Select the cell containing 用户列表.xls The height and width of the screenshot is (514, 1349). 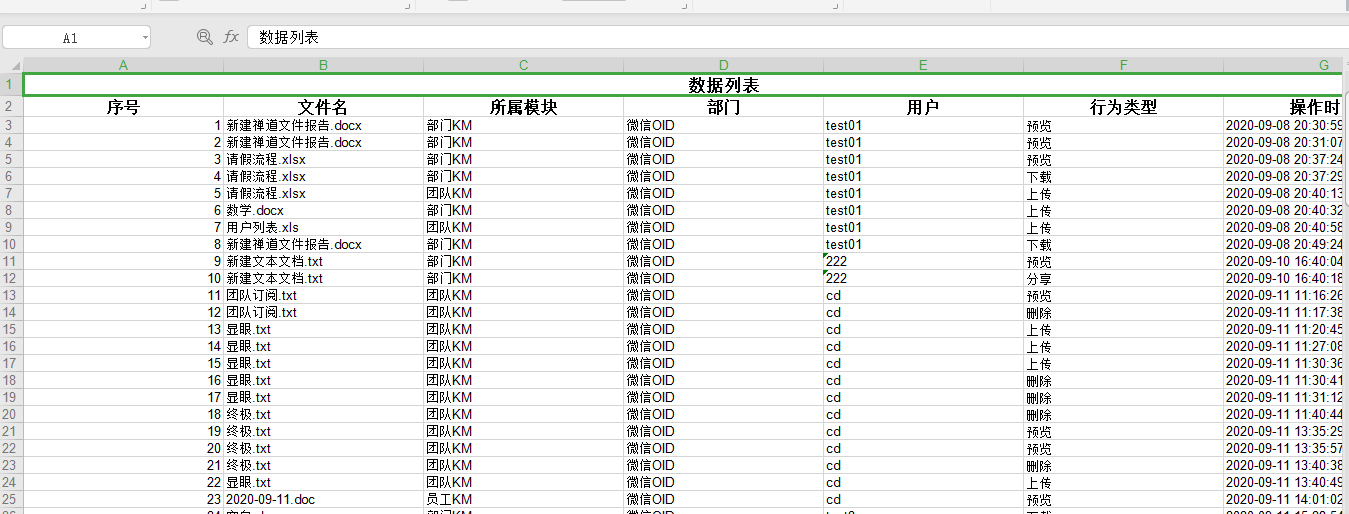(323, 227)
